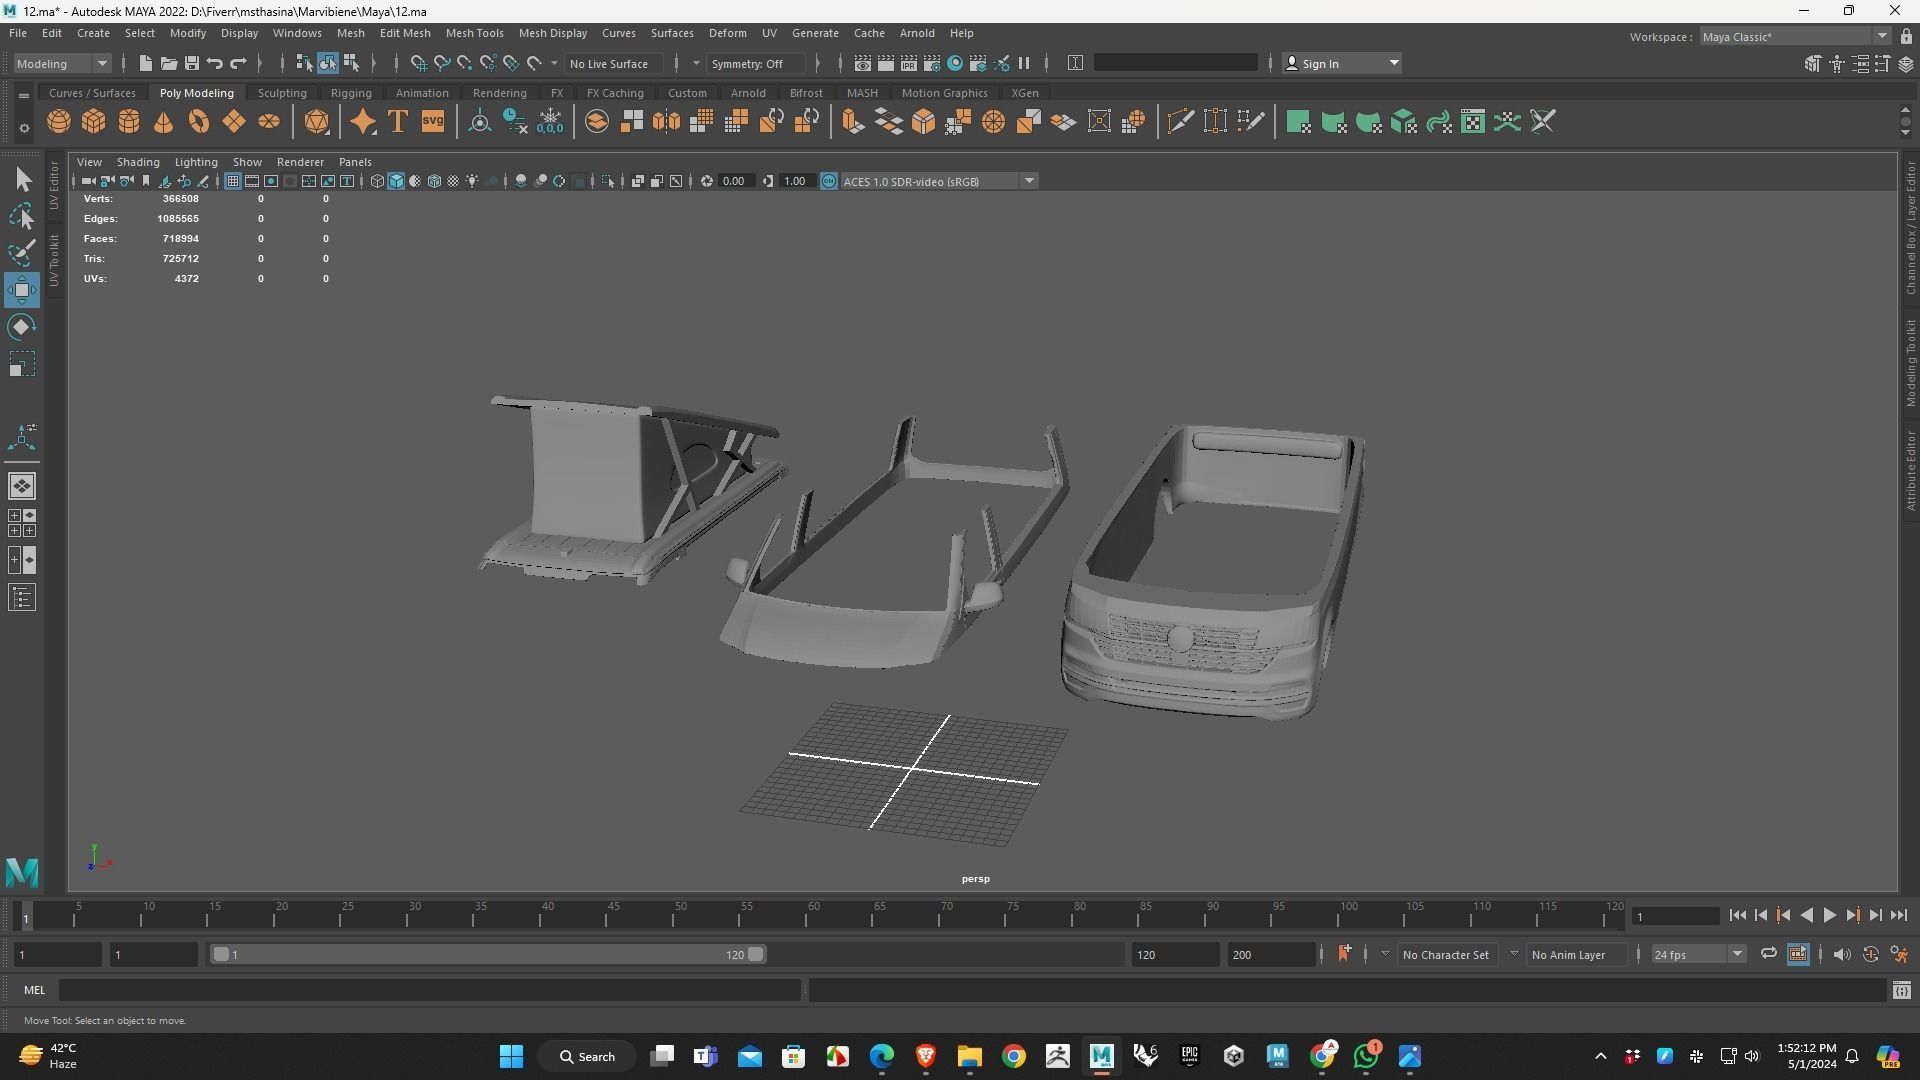
Task: Activate the Paint Selection tool
Action: [x=22, y=252]
